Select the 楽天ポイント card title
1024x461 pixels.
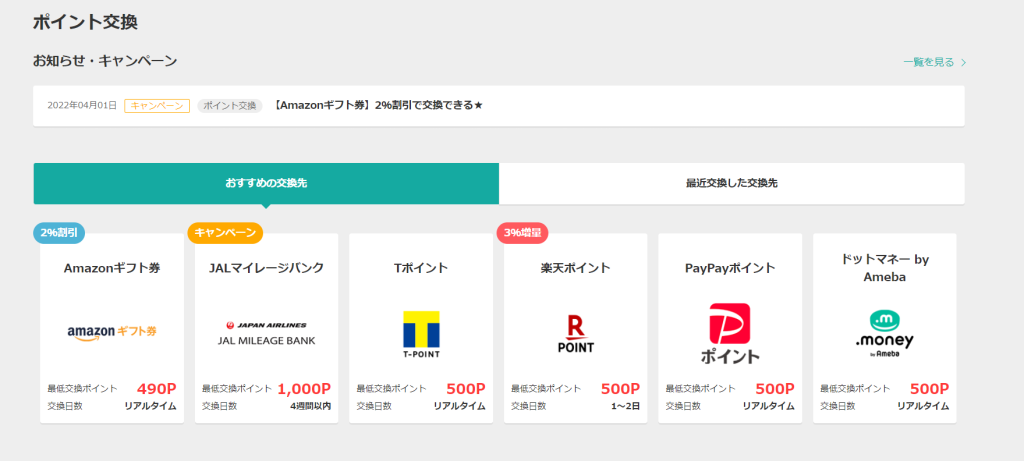pos(575,268)
